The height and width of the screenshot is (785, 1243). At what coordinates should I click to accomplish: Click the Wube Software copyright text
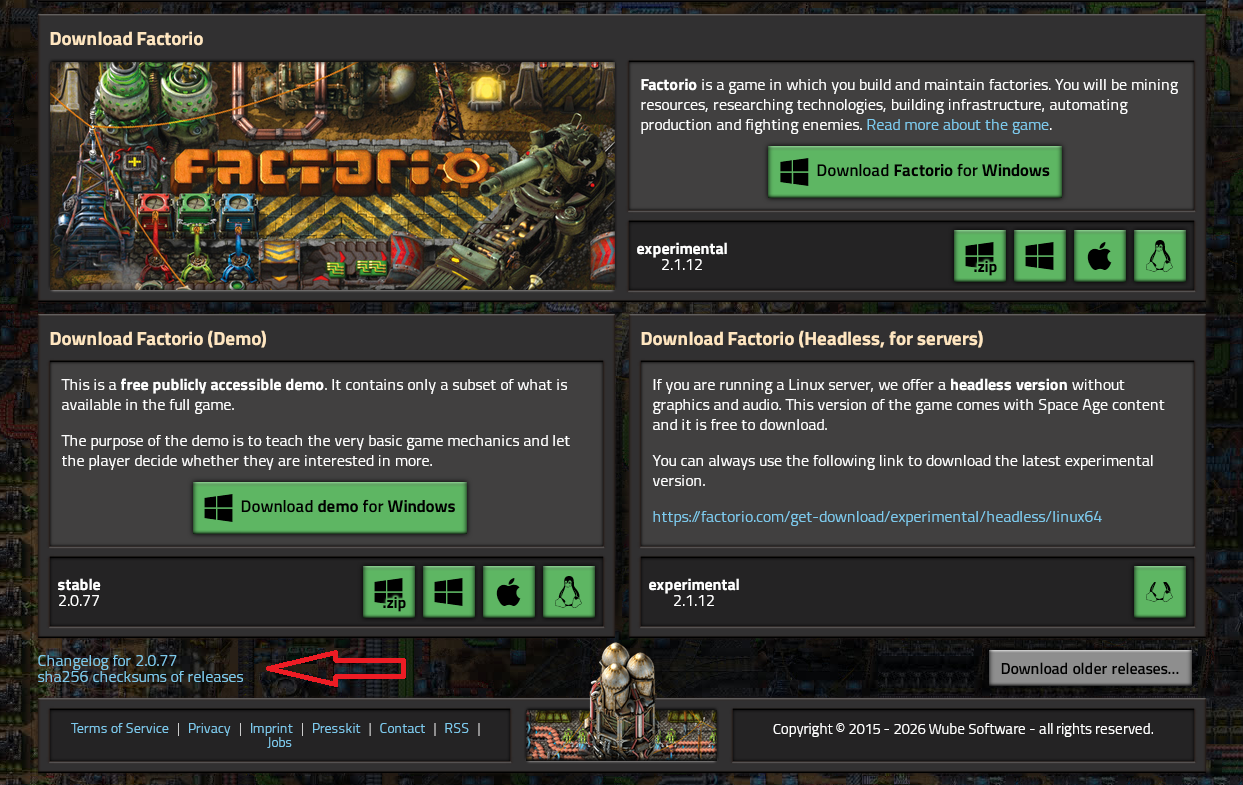[963, 729]
